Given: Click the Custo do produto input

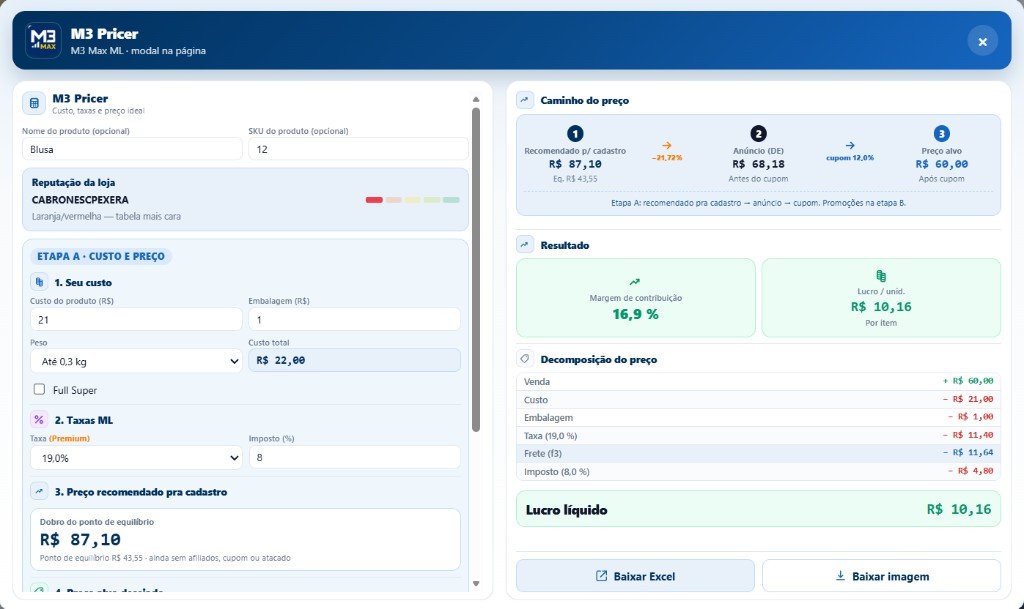Looking at the screenshot, I should 136,319.
